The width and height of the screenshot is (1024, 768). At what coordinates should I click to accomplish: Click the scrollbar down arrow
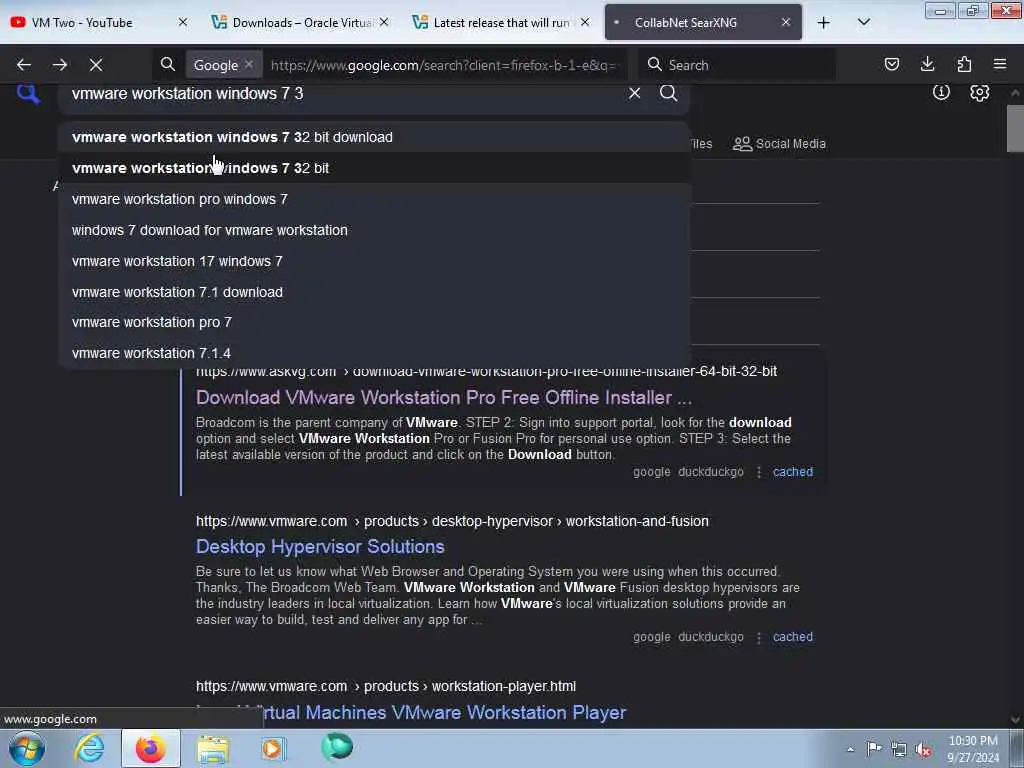[x=1015, y=719]
